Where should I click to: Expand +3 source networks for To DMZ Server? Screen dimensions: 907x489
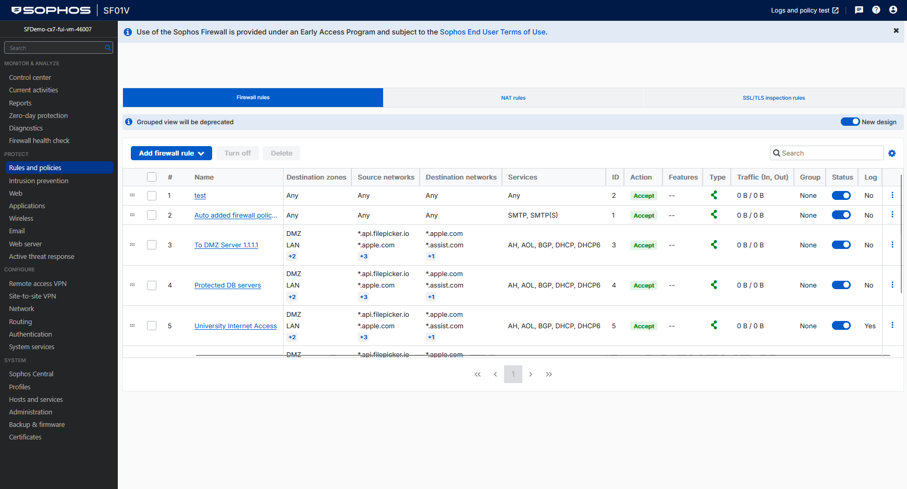pos(363,256)
